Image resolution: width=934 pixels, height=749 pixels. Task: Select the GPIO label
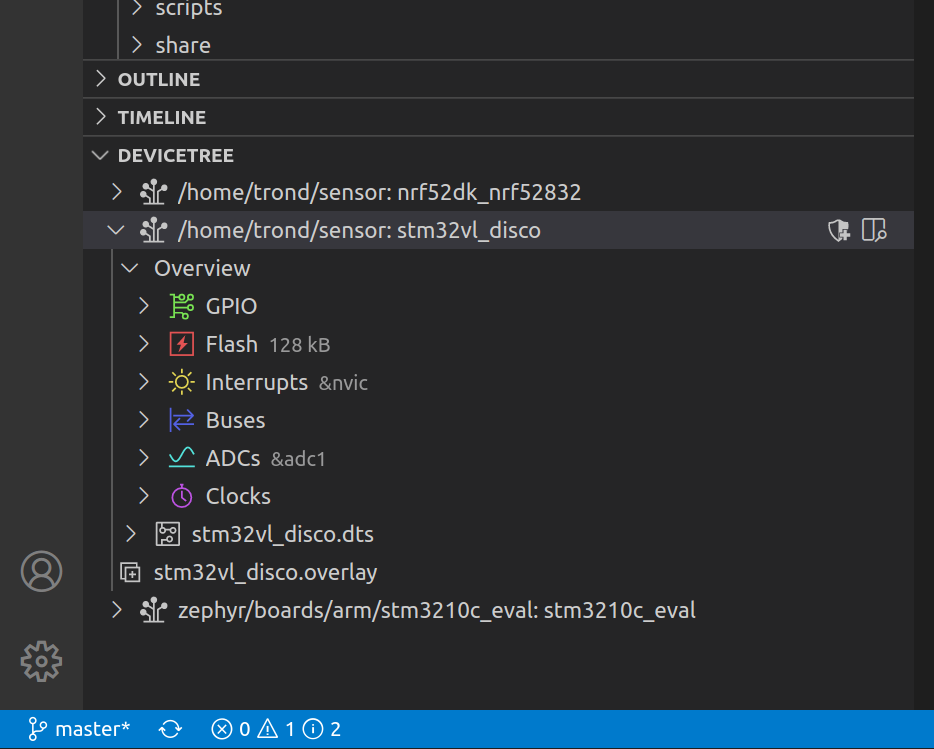pos(231,306)
